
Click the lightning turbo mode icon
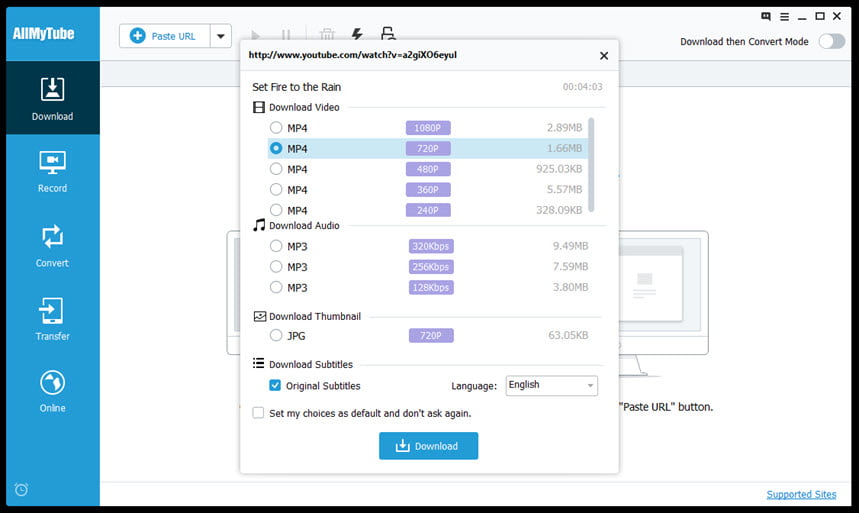357,35
